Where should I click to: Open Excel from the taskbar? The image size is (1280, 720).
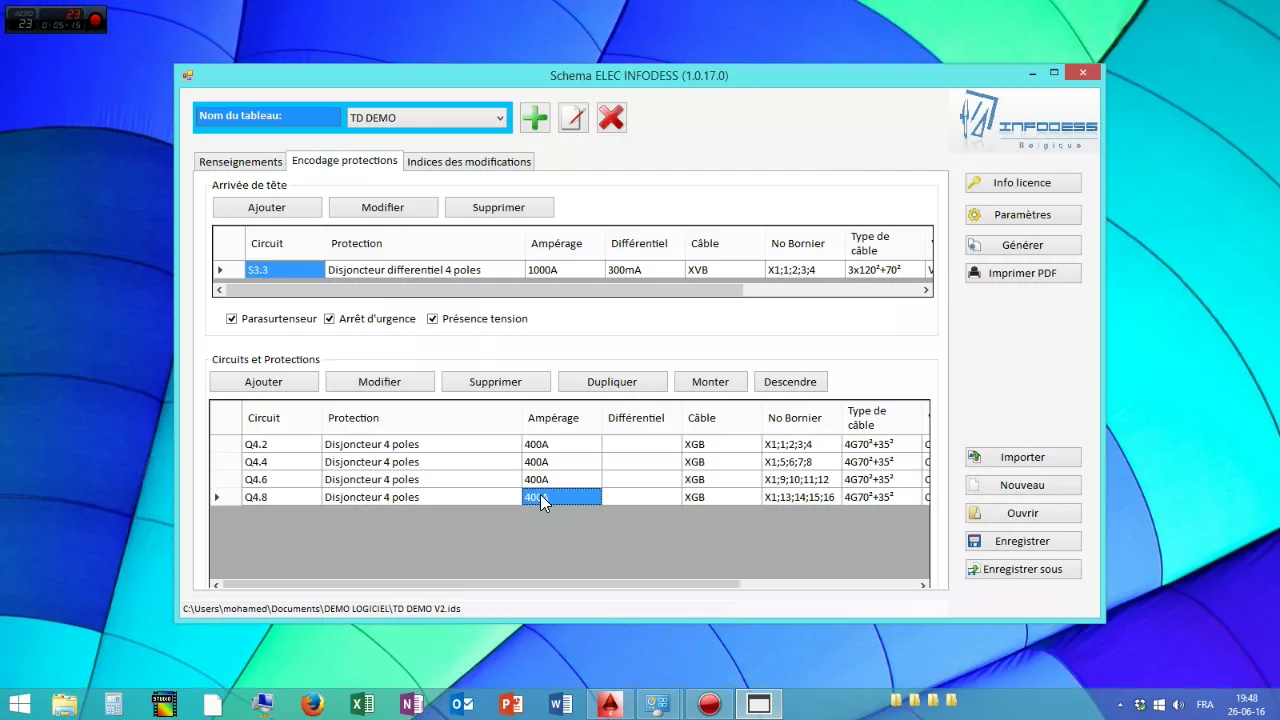pyautogui.click(x=362, y=704)
